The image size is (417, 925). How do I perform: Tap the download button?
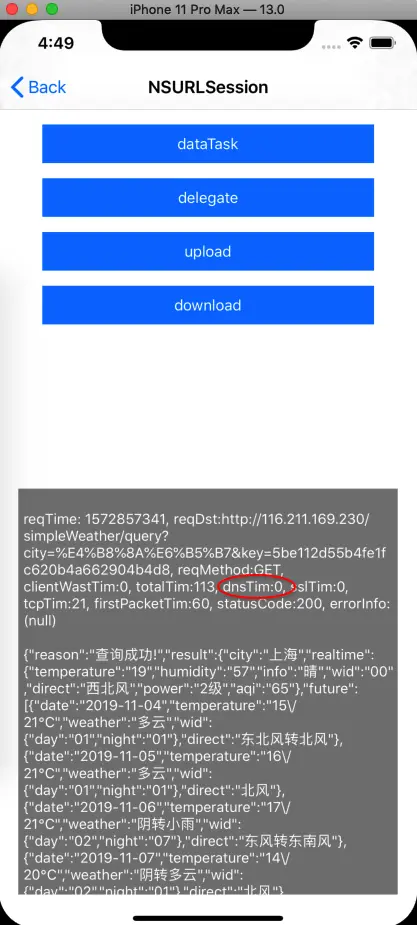208,305
